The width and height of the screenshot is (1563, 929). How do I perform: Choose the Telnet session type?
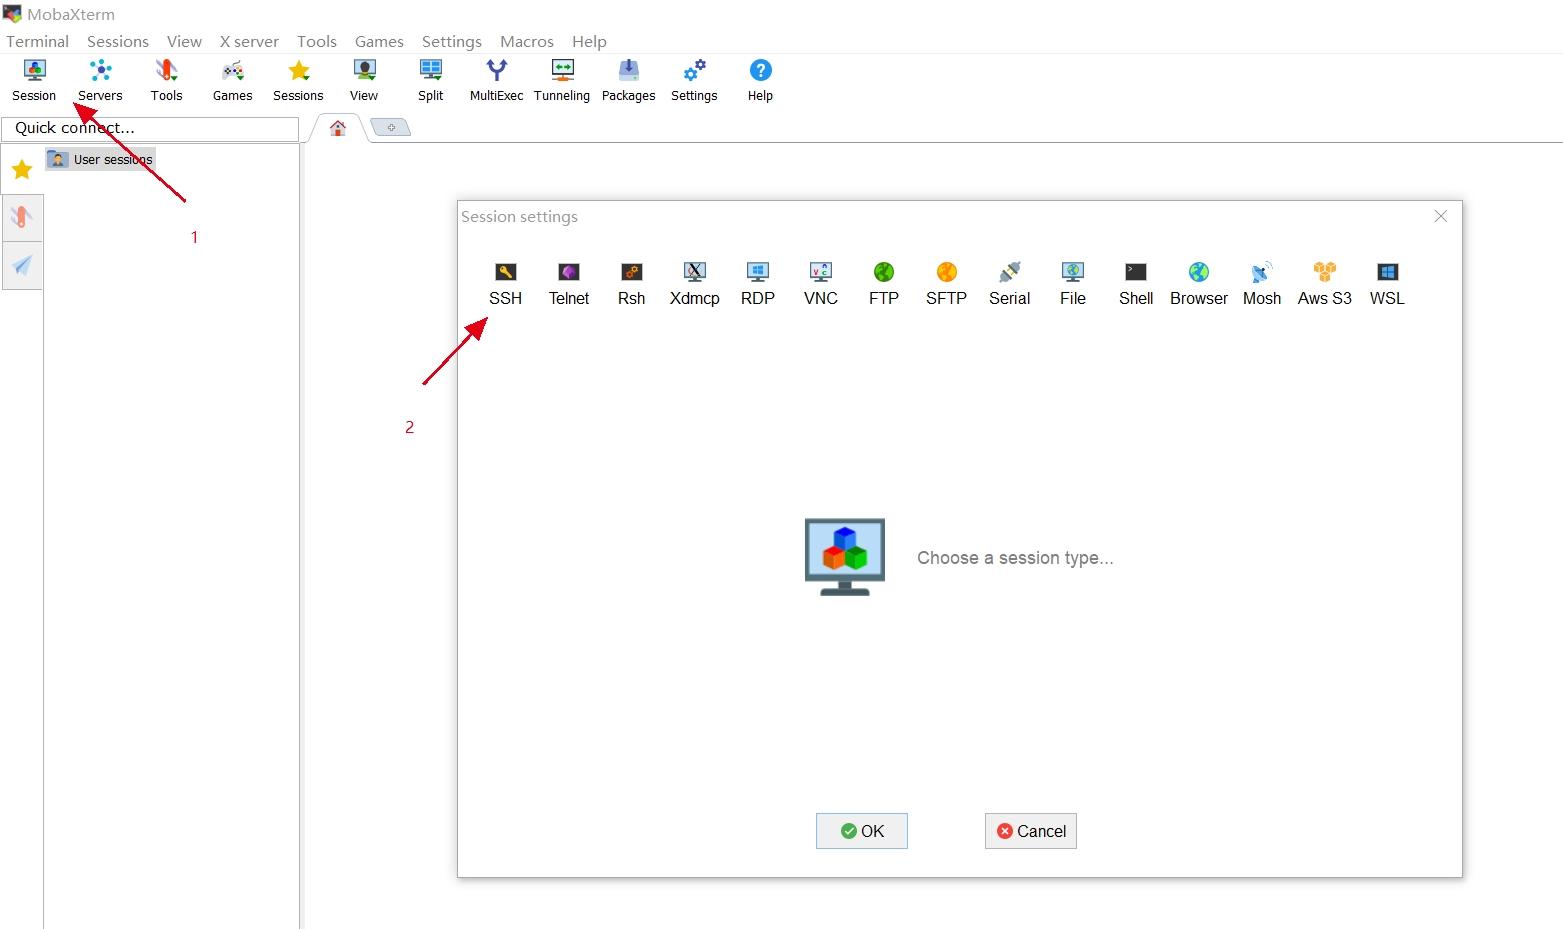pos(569,284)
